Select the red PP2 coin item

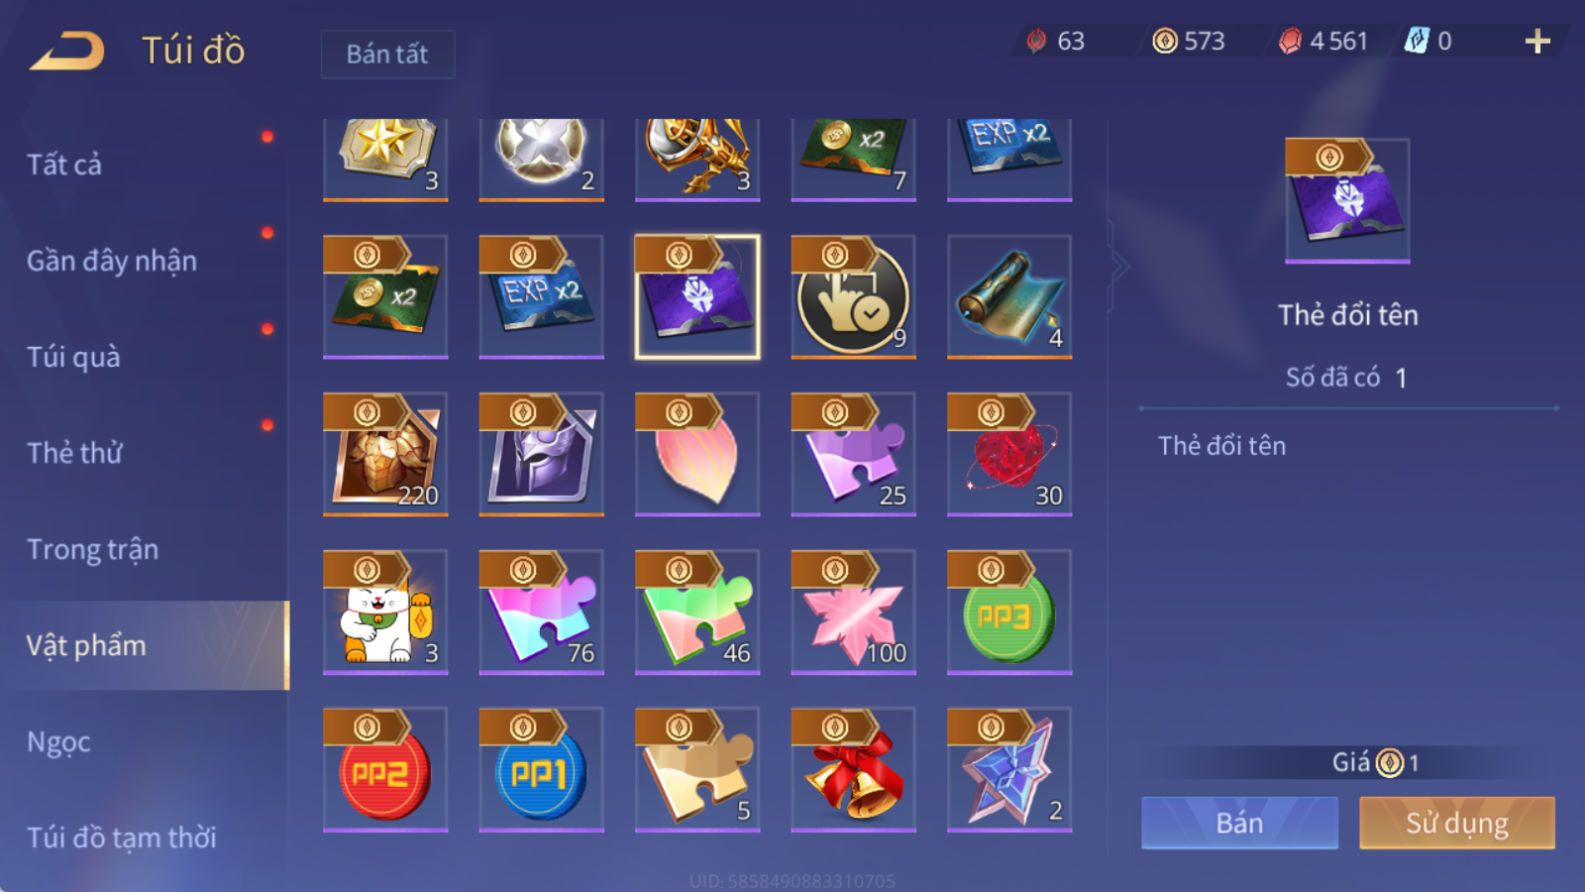385,769
